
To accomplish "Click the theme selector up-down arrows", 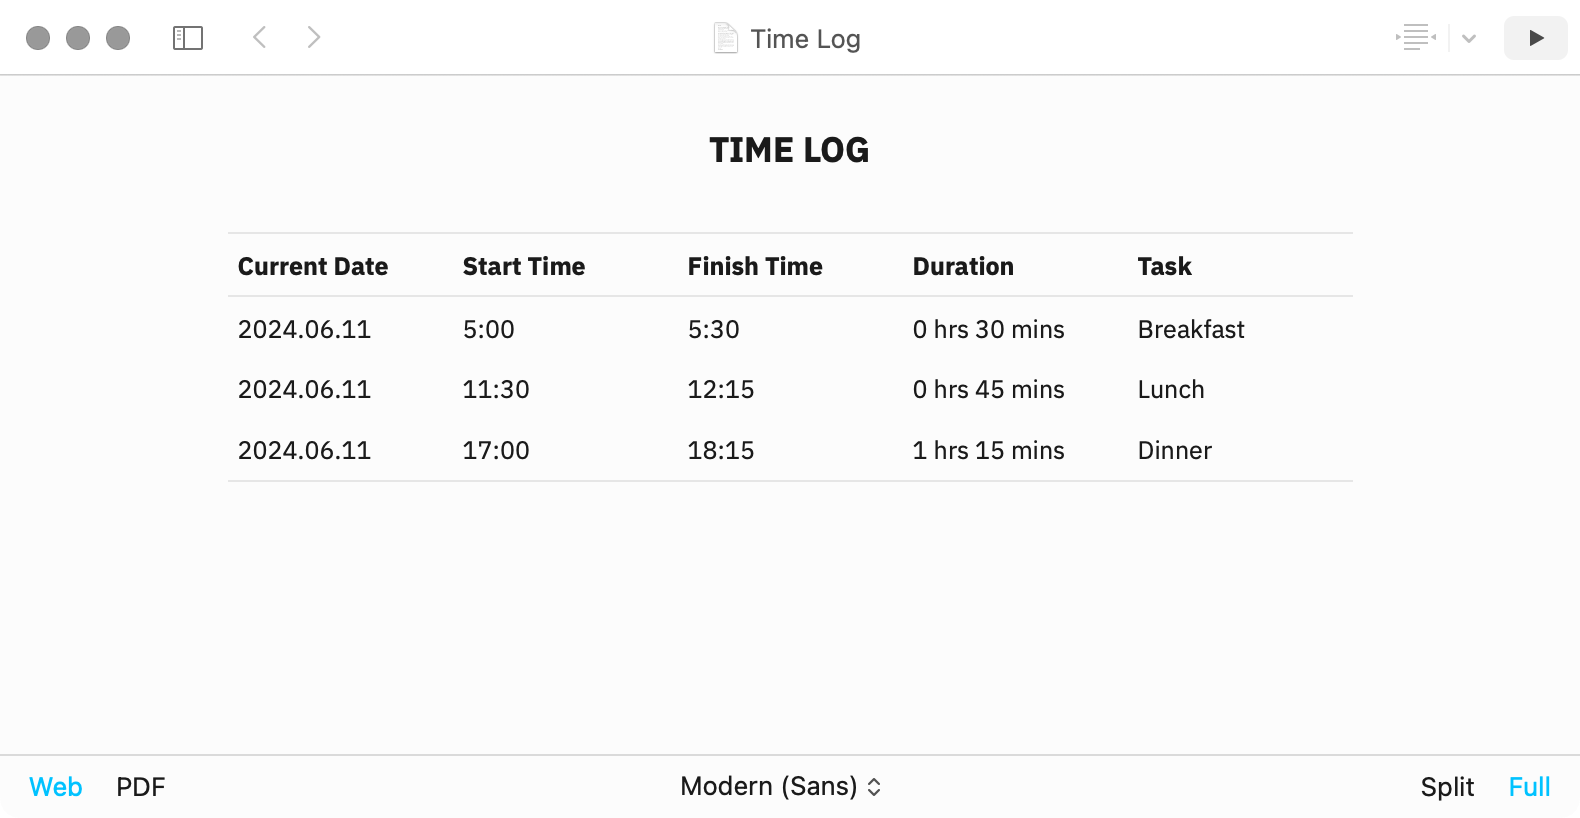I will pyautogui.click(x=874, y=787).
